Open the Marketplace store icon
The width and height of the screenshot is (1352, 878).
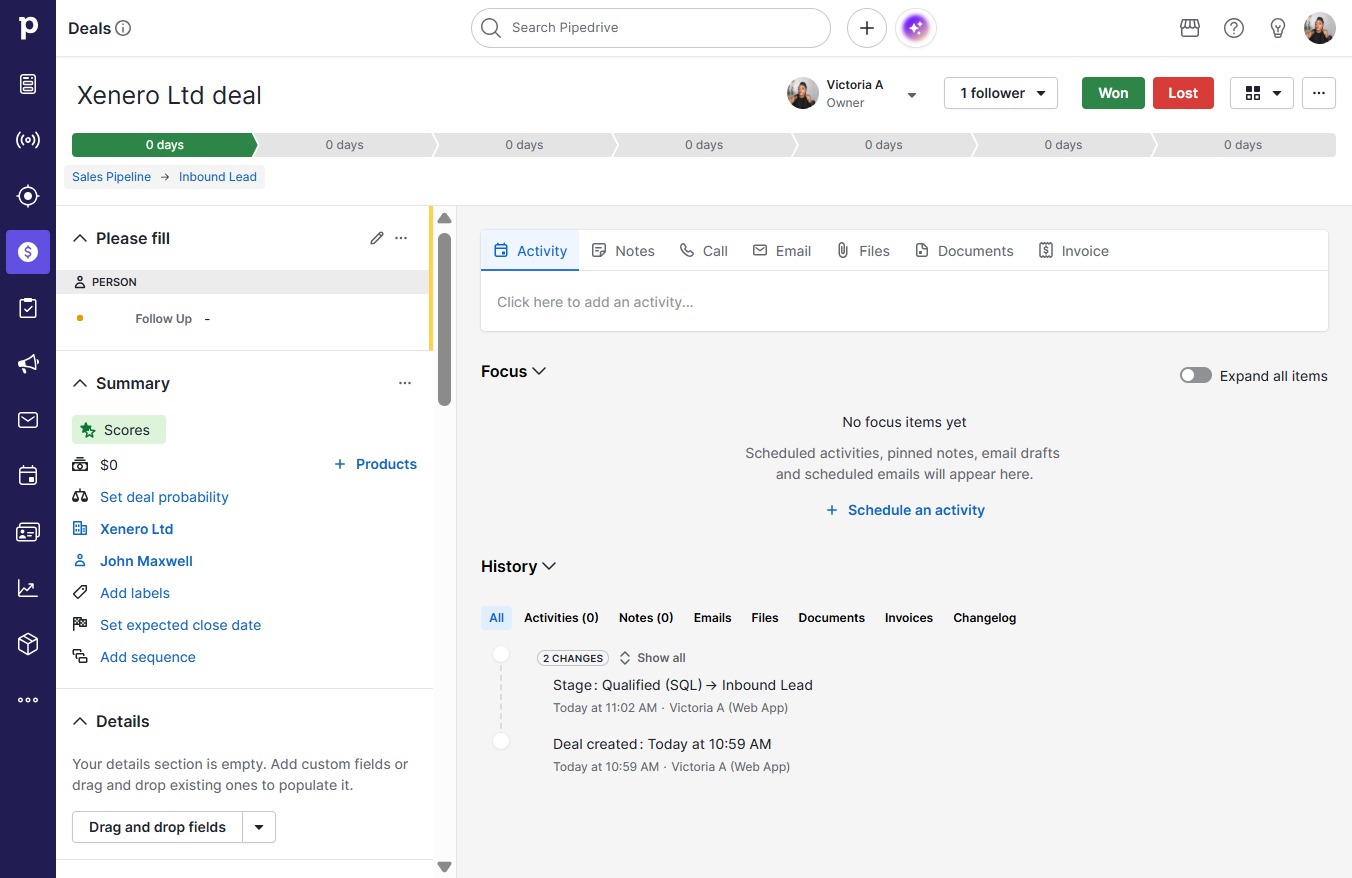pyautogui.click(x=1190, y=28)
